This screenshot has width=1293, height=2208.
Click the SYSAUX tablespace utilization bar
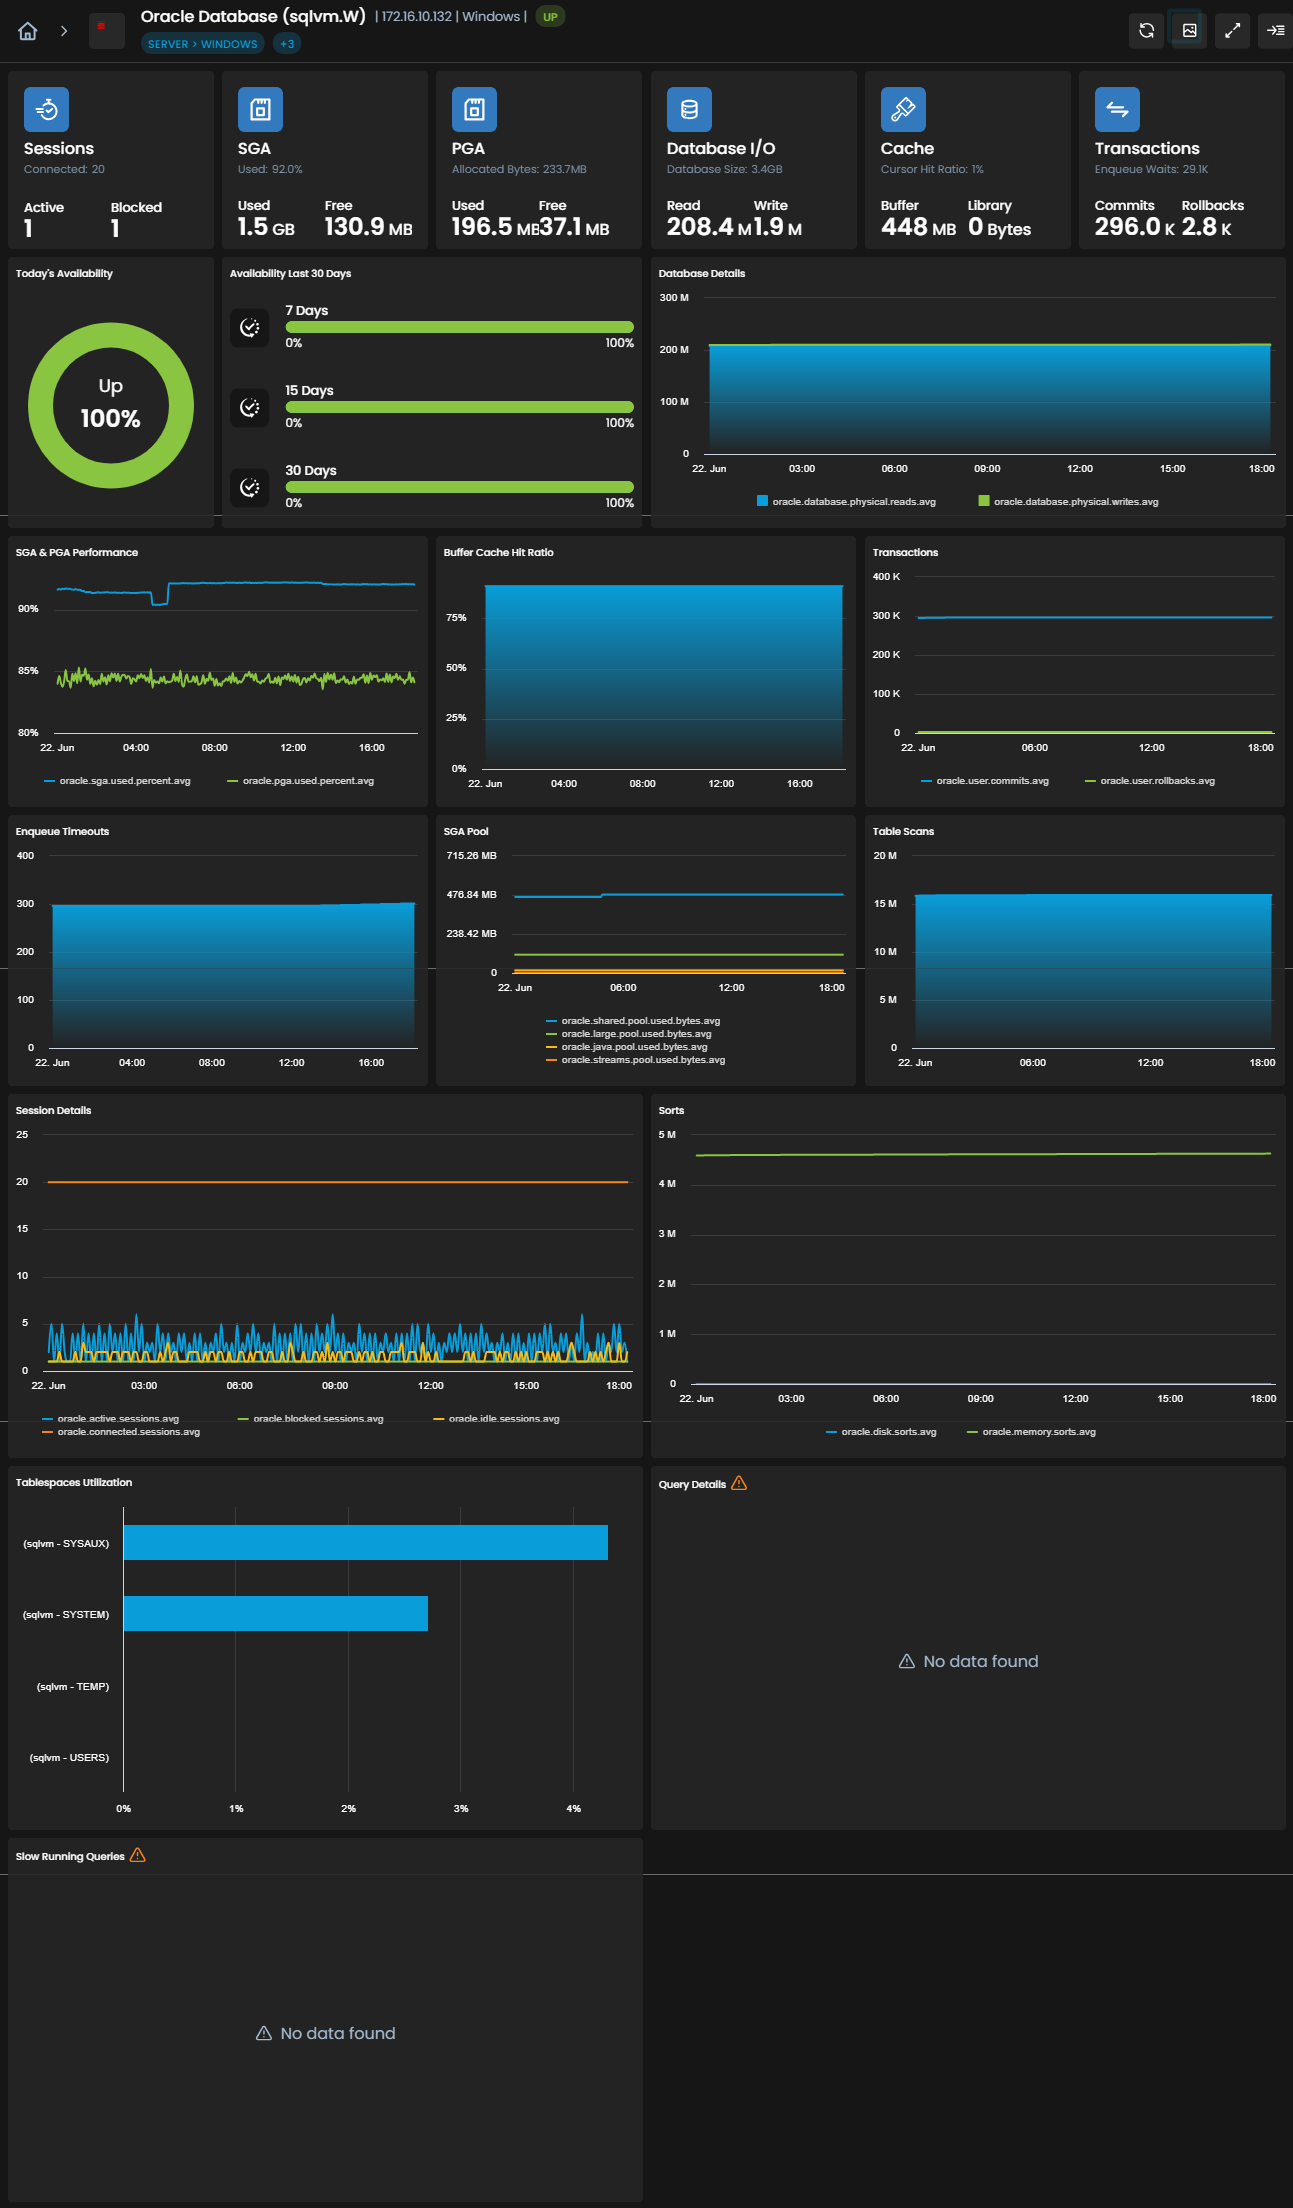tap(365, 1542)
